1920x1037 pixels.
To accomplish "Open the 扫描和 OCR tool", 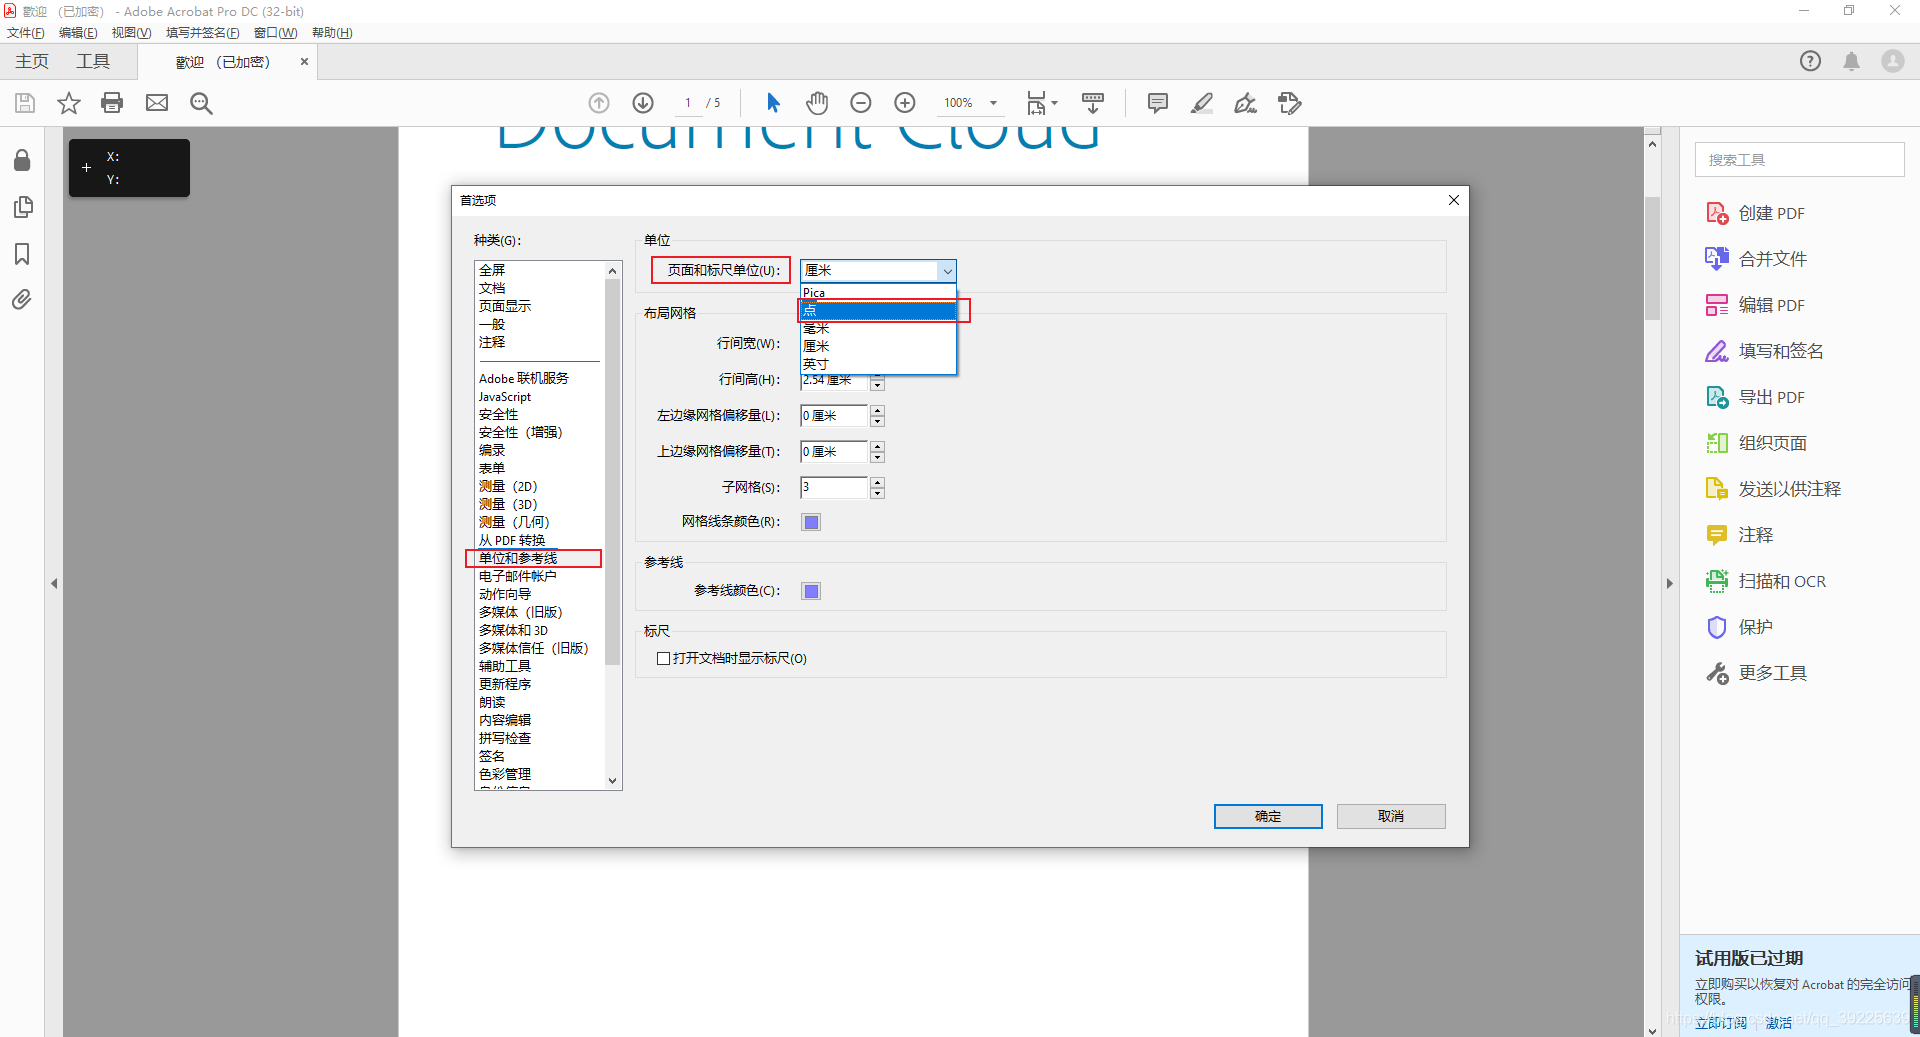I will tap(1766, 581).
